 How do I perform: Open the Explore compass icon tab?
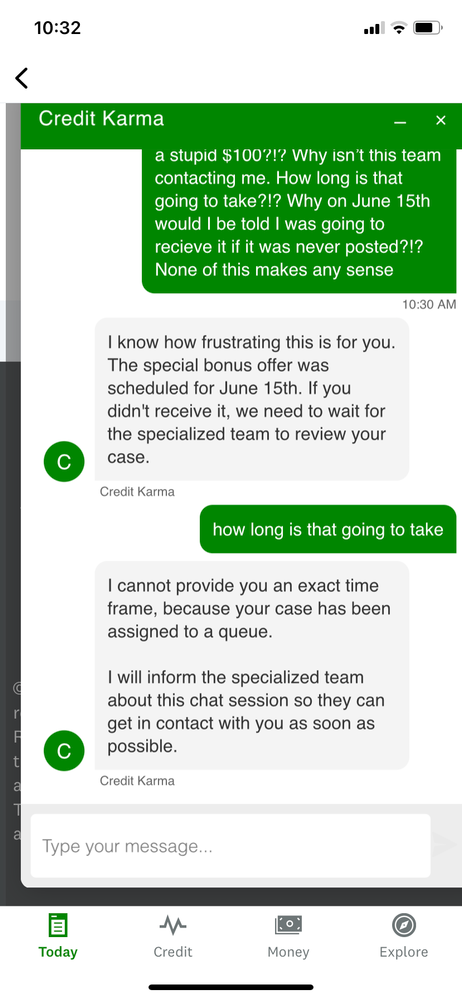pos(404,924)
